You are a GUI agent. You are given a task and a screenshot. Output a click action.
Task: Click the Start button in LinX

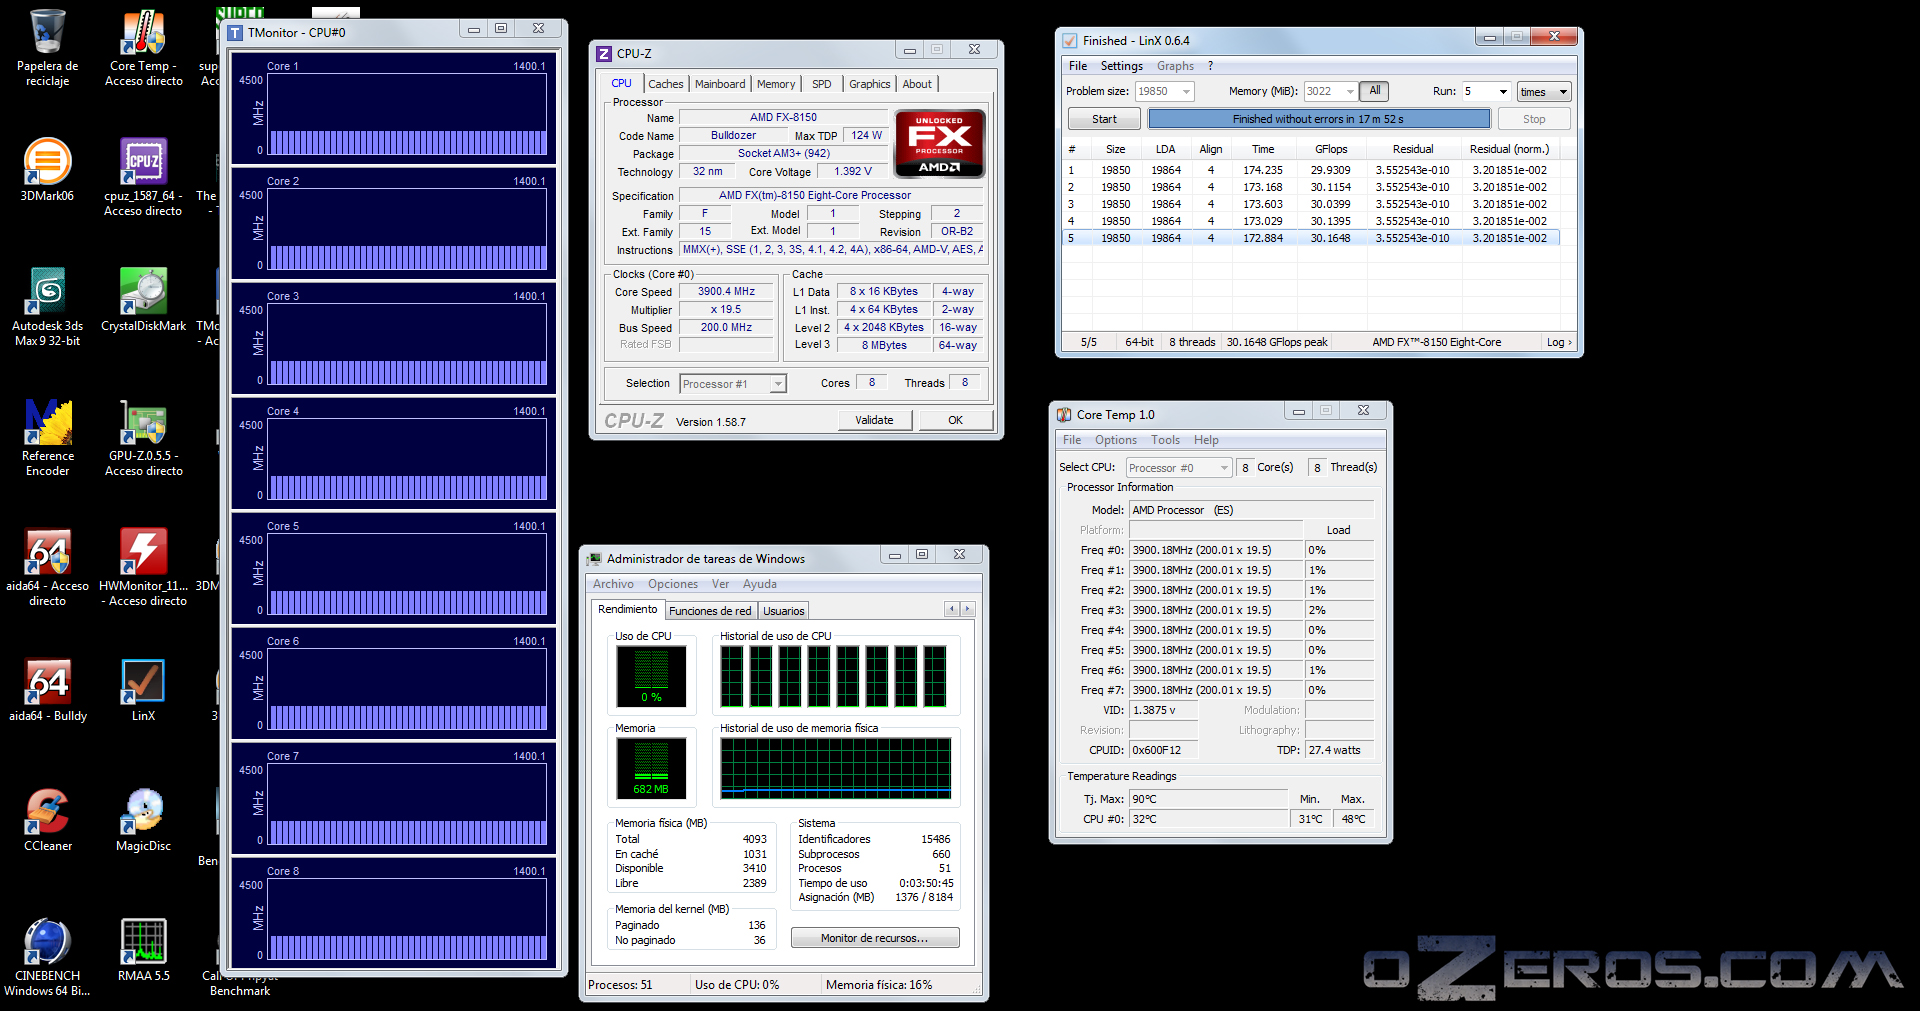point(1104,119)
